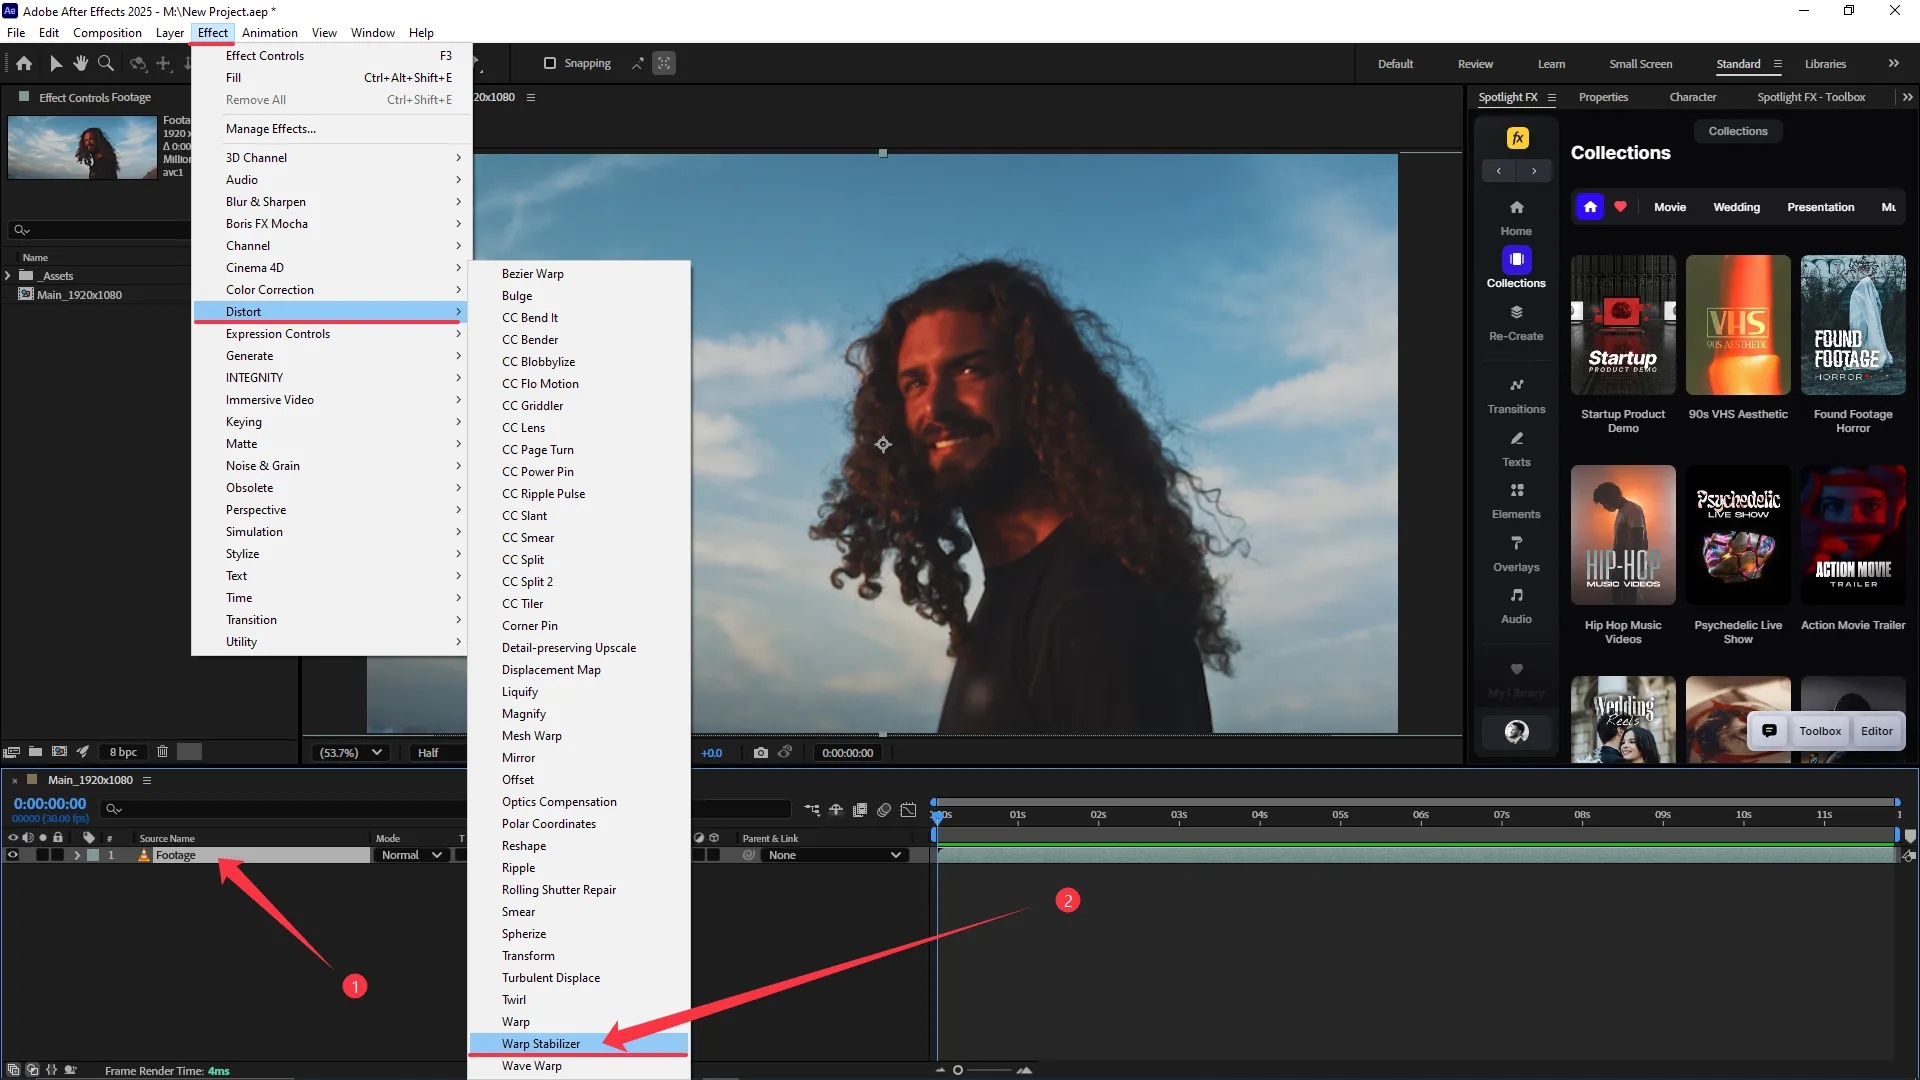
Task: Filter collections by Movie
Action: coord(1669,207)
